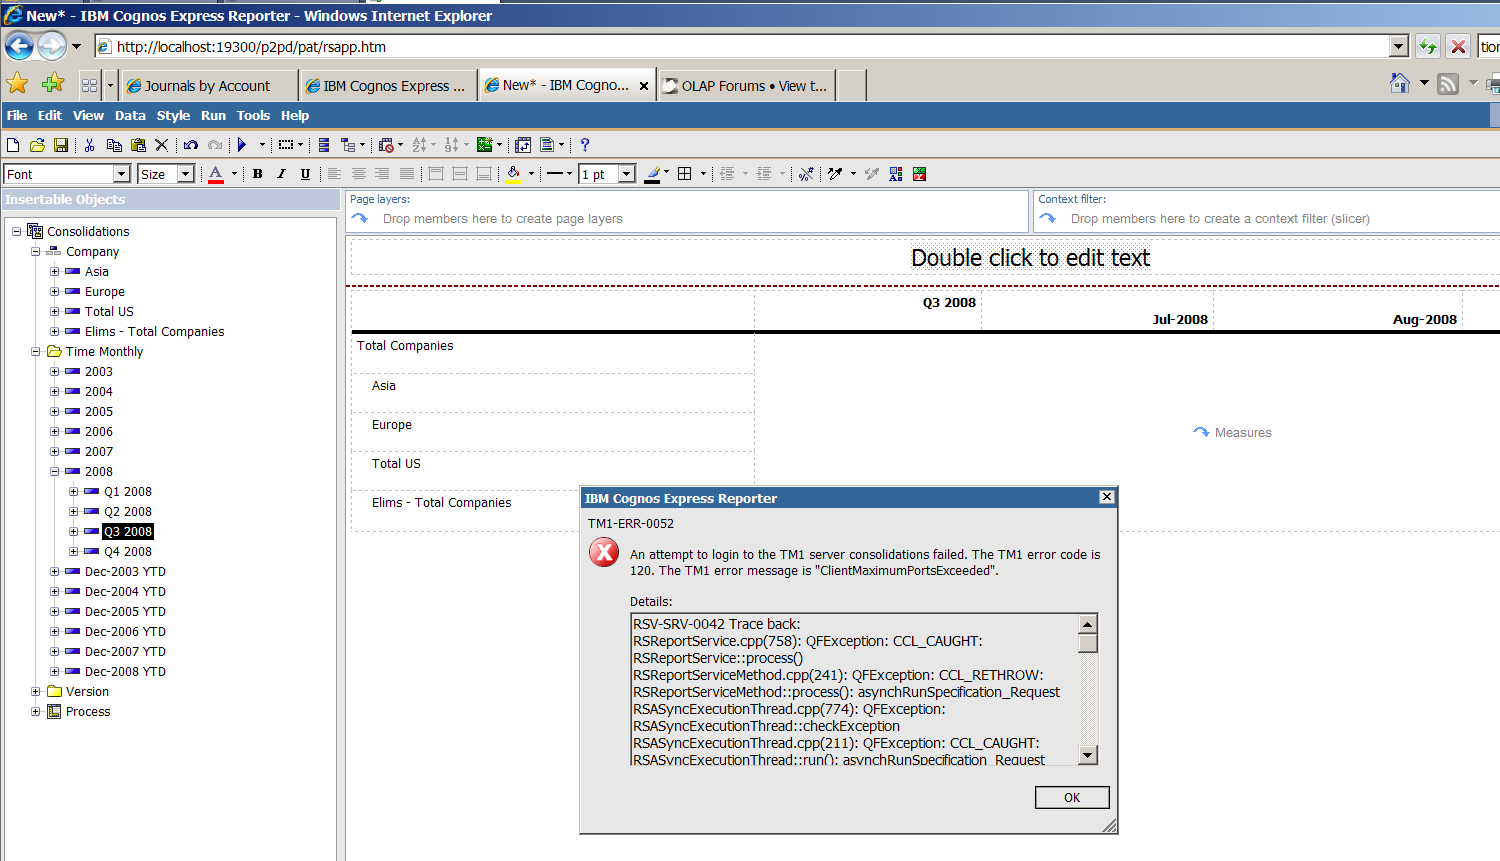Open the address bar history dropdown

click(1399, 46)
